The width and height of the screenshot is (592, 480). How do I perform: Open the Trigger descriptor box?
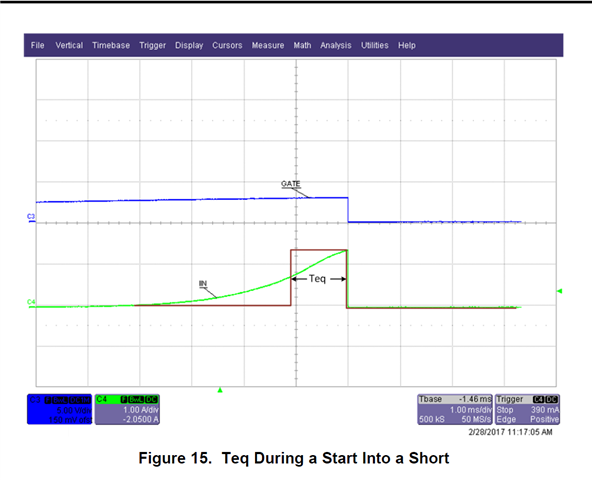coord(527,409)
